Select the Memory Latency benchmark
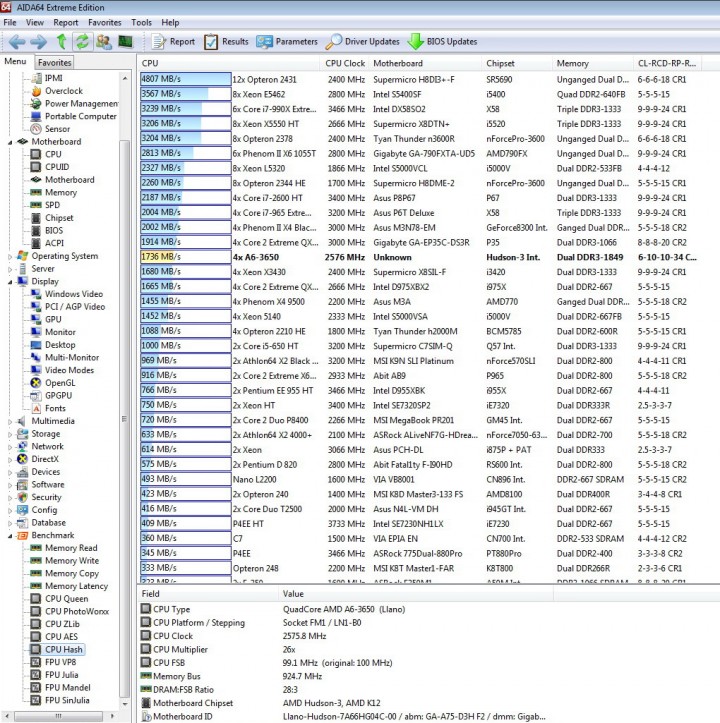The height and width of the screenshot is (723, 720). point(76,586)
